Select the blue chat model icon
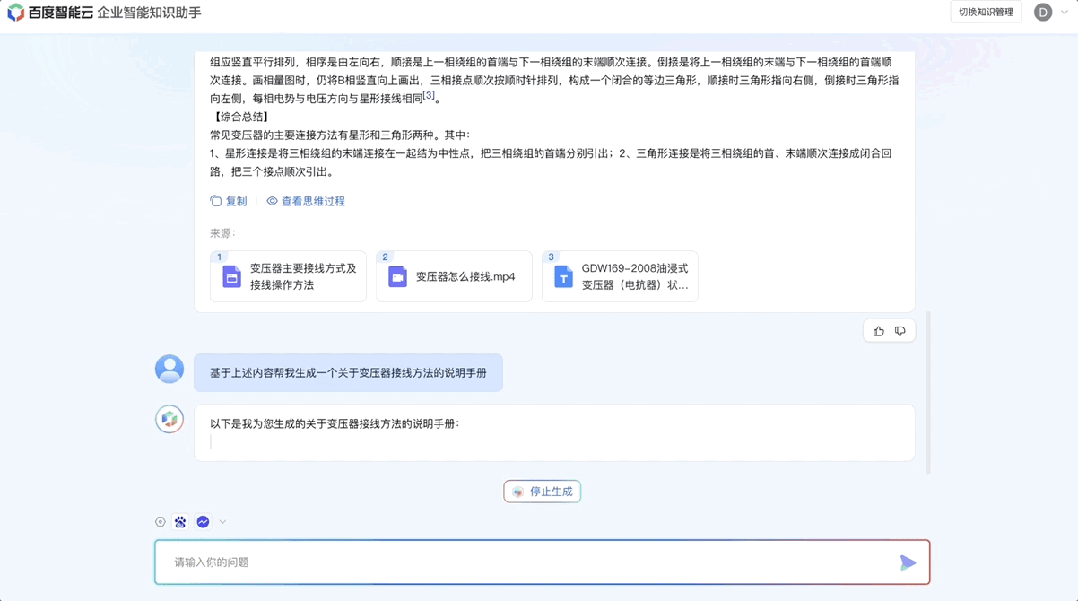Viewport: 1078px width, 601px height. pyautogui.click(x=203, y=522)
